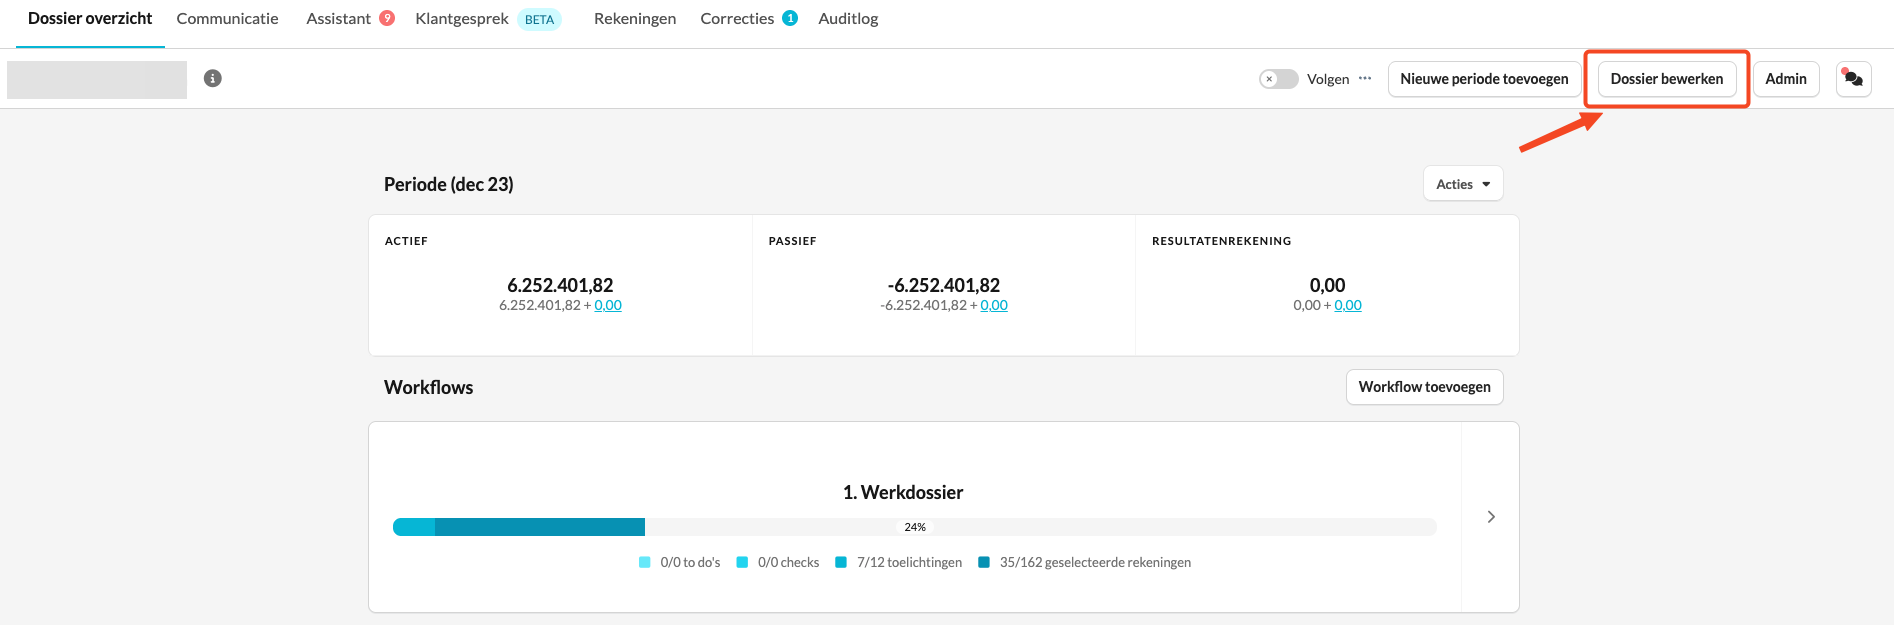Click the Correcties count badge
The image size is (1894, 625).
[790, 18]
